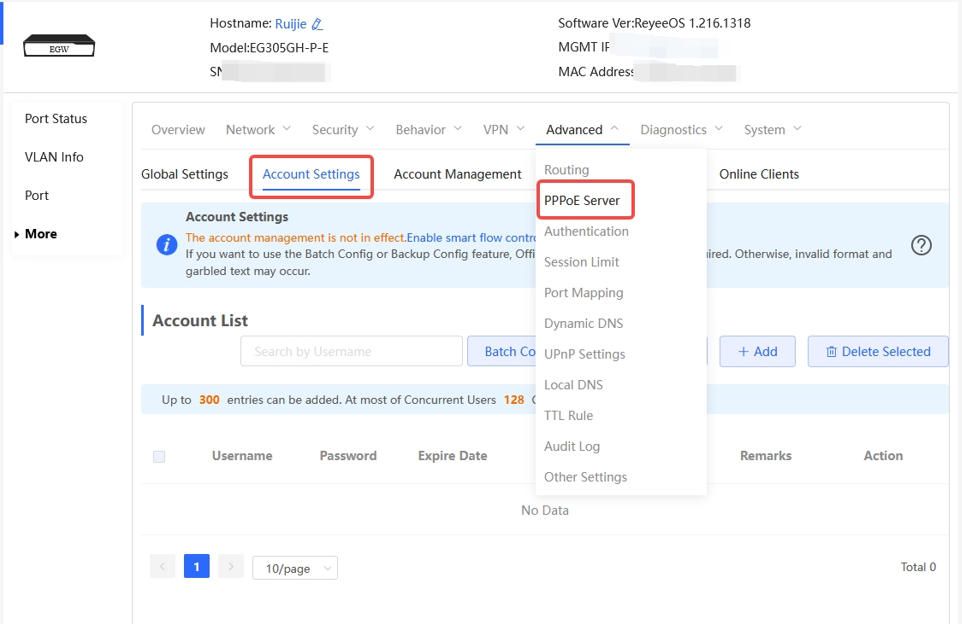Click the hostname edit pencil icon

tap(318, 24)
